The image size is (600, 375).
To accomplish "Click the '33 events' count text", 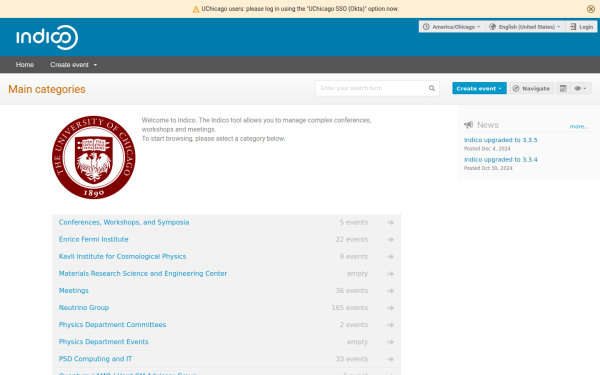I will (x=351, y=359).
